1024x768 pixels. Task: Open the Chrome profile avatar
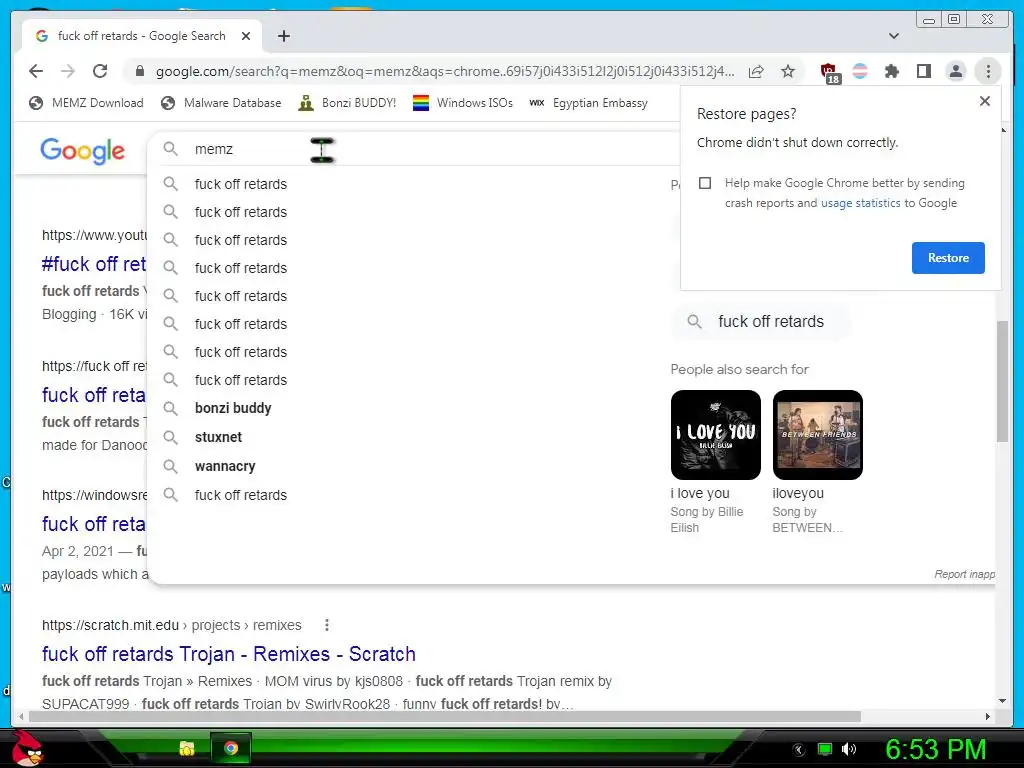pos(955,71)
